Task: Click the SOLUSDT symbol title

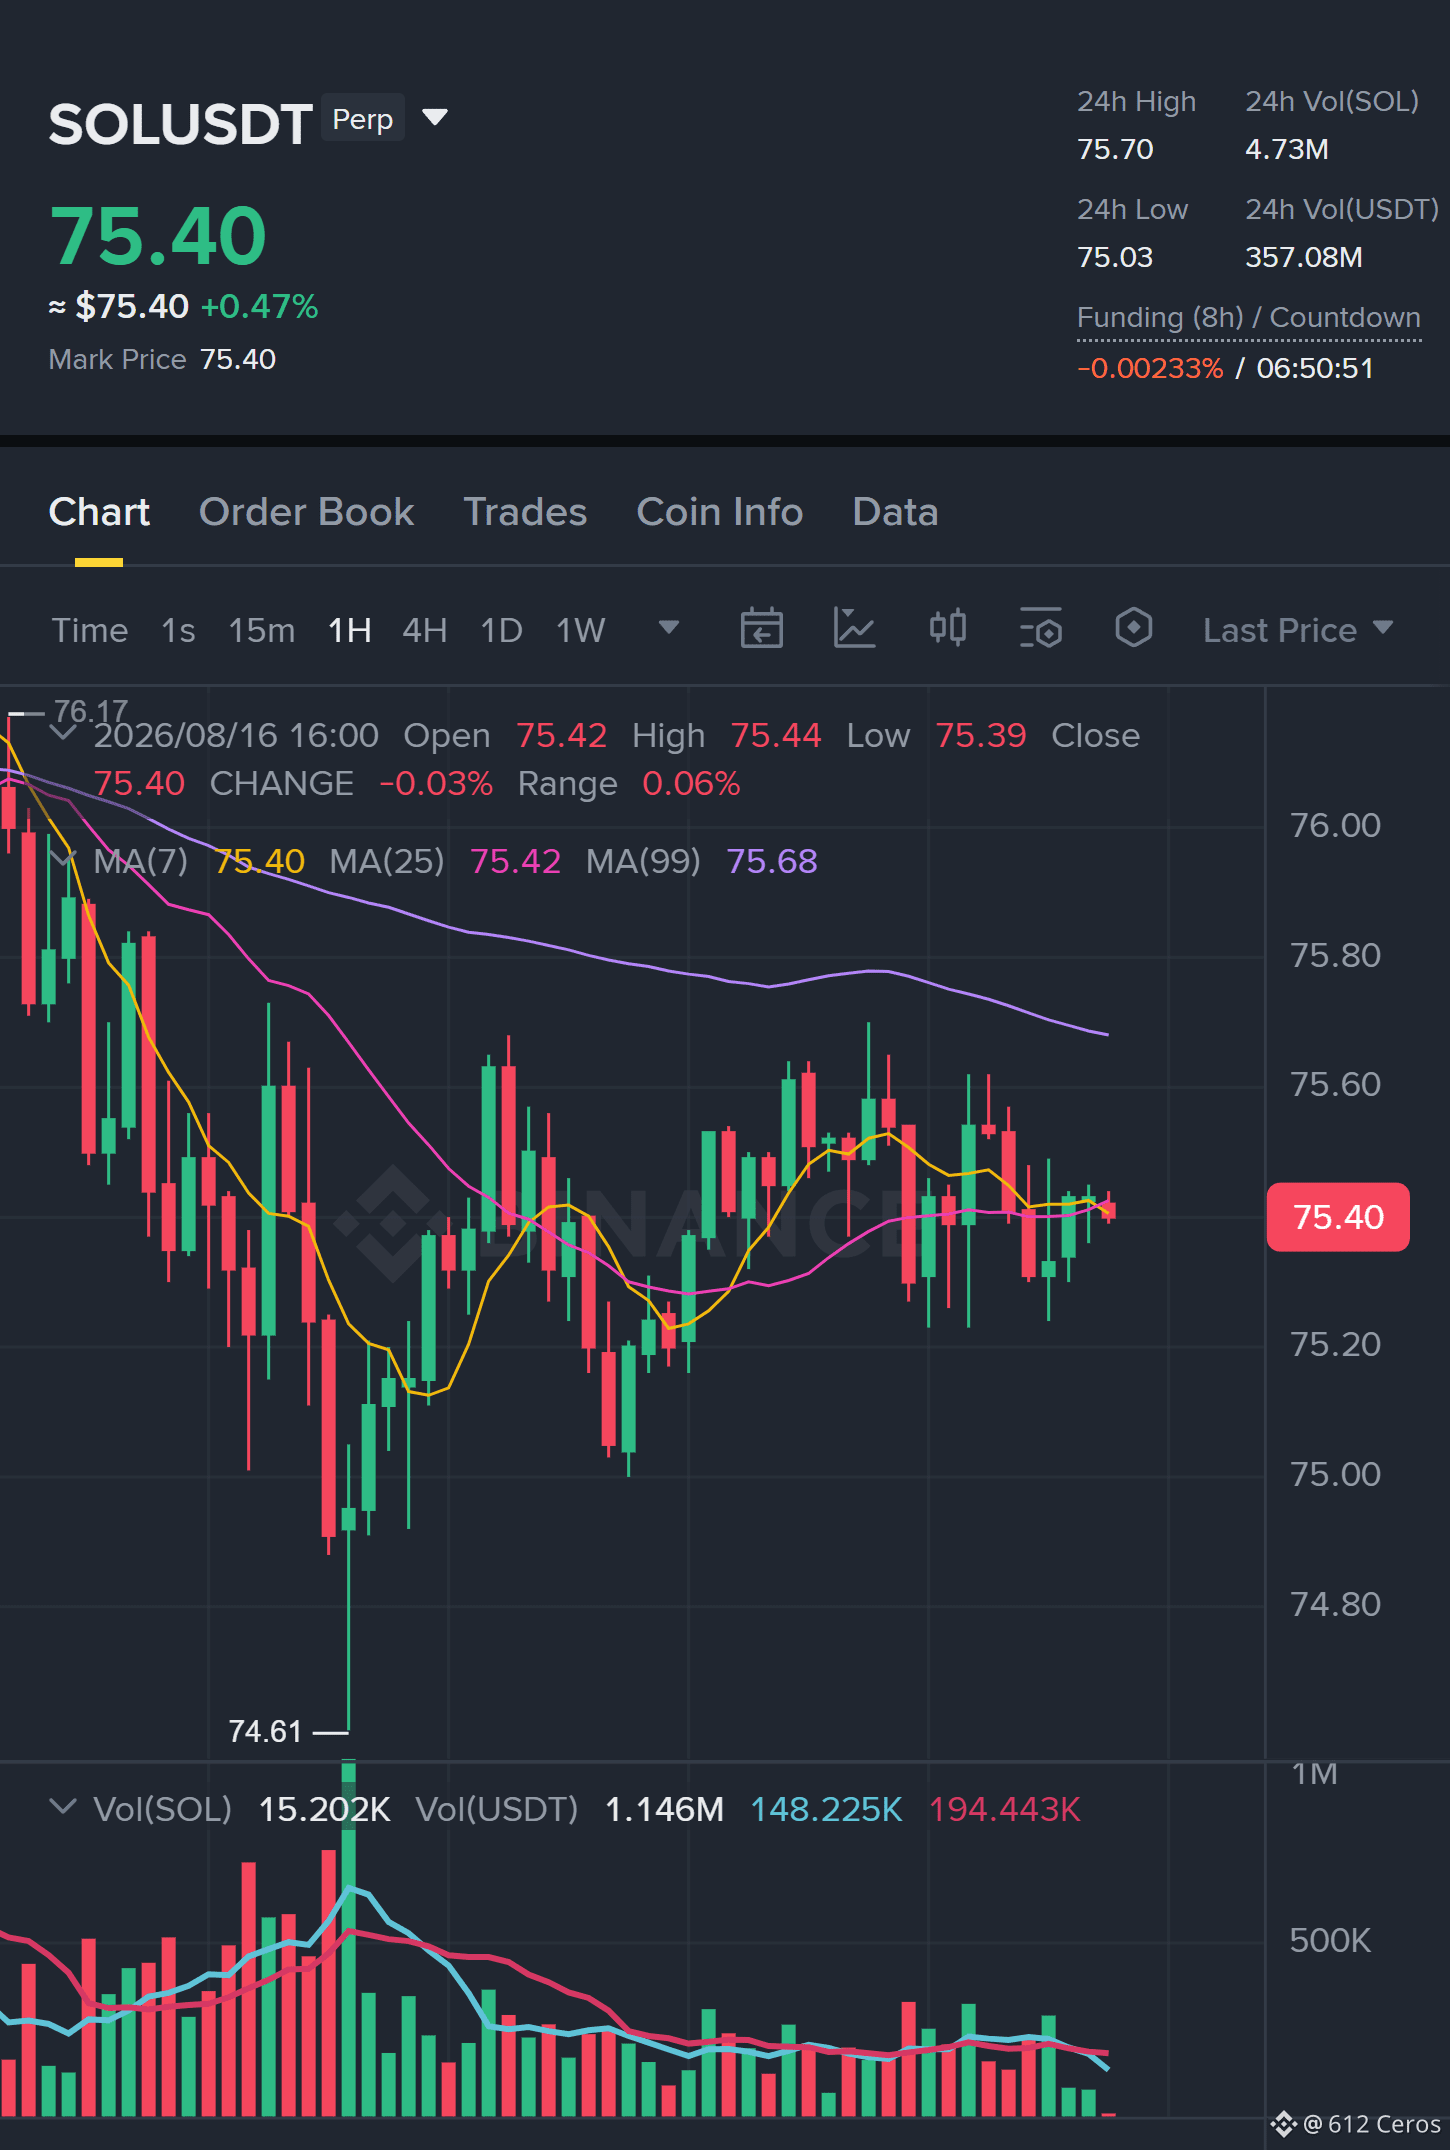Action: tap(180, 124)
